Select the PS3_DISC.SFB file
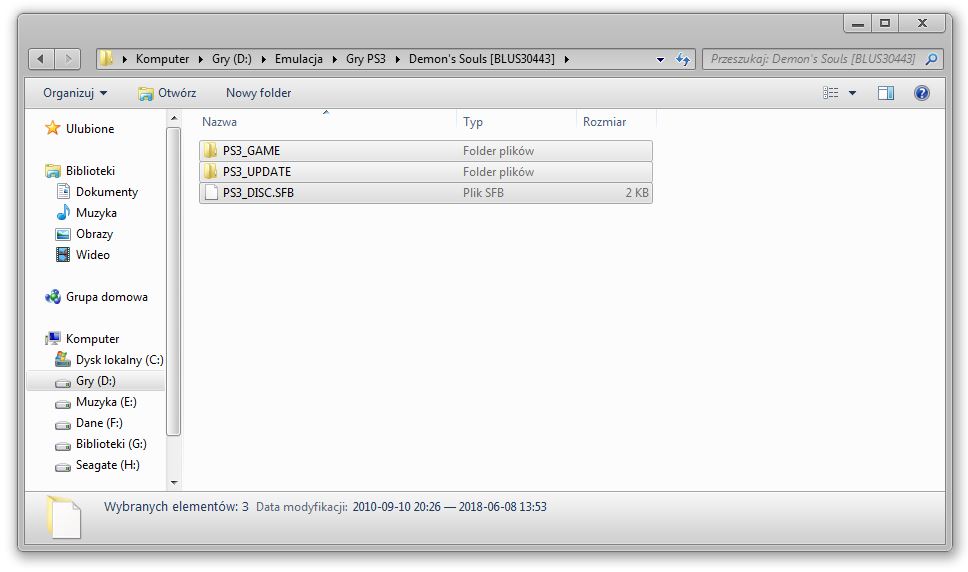Screen dimensions: 968x572 pos(425,193)
